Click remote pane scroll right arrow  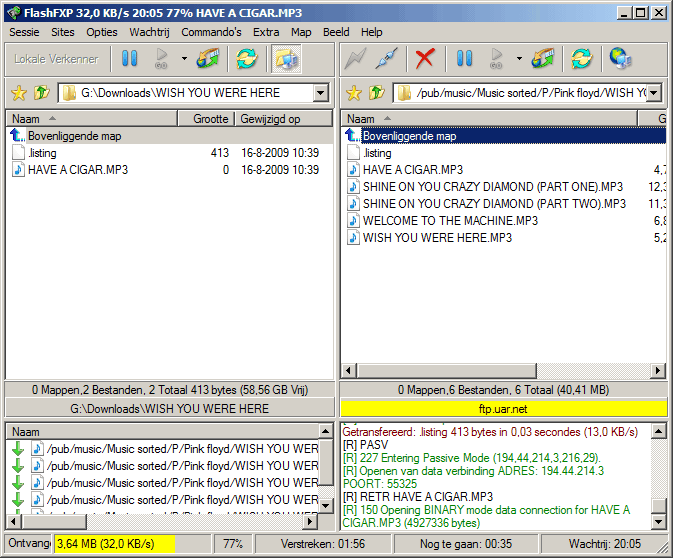click(658, 370)
